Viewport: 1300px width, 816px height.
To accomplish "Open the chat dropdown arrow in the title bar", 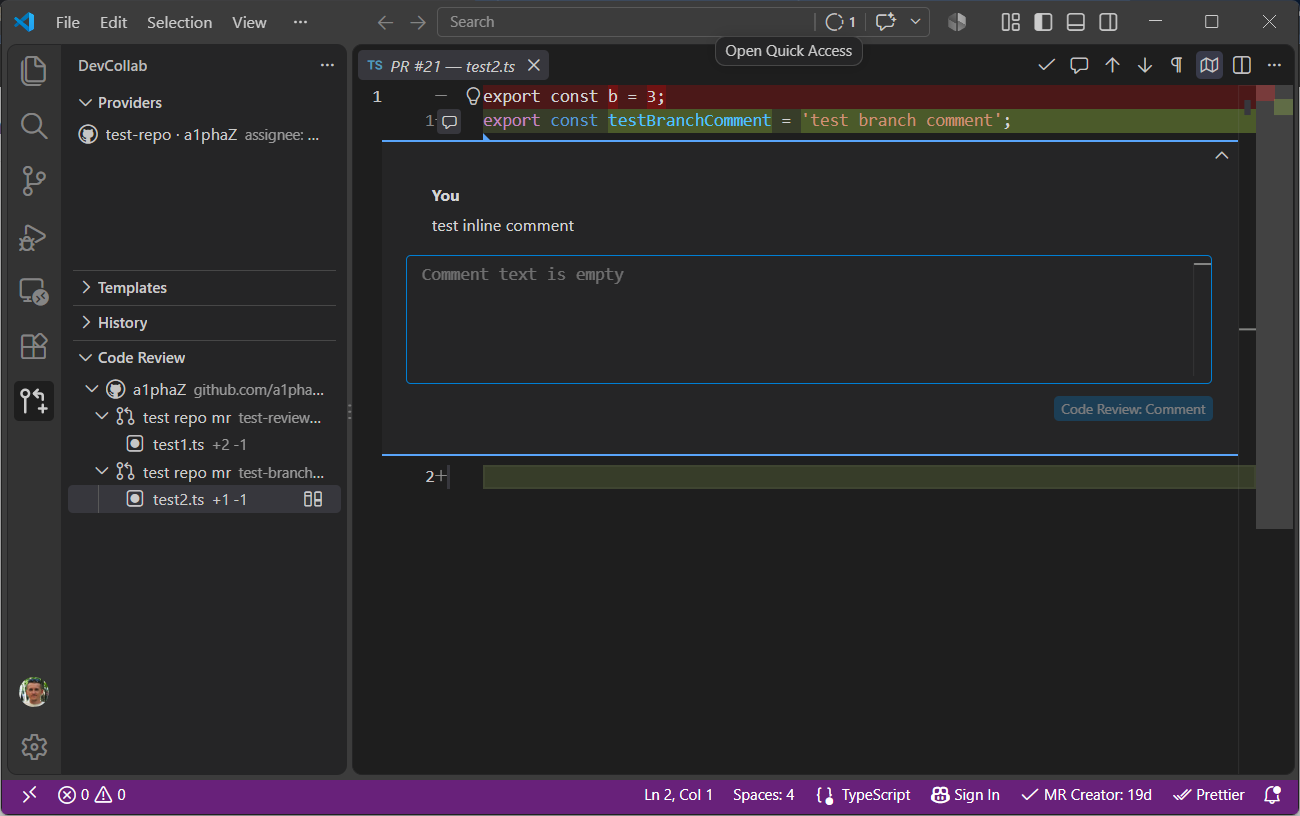I will [x=915, y=22].
